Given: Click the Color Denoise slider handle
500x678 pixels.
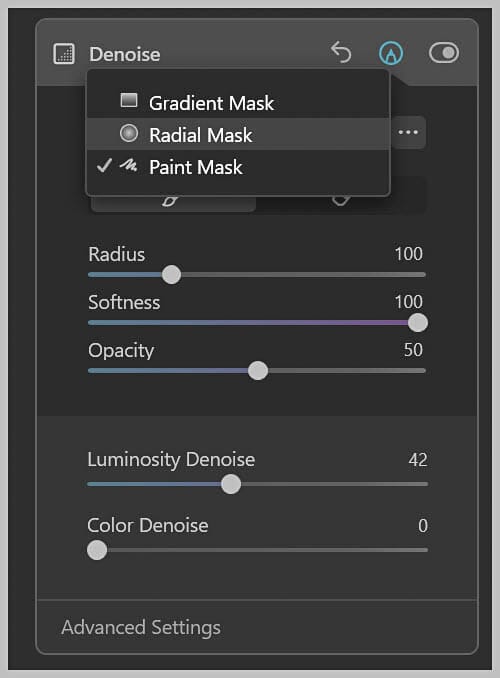Looking at the screenshot, I should tap(97, 550).
